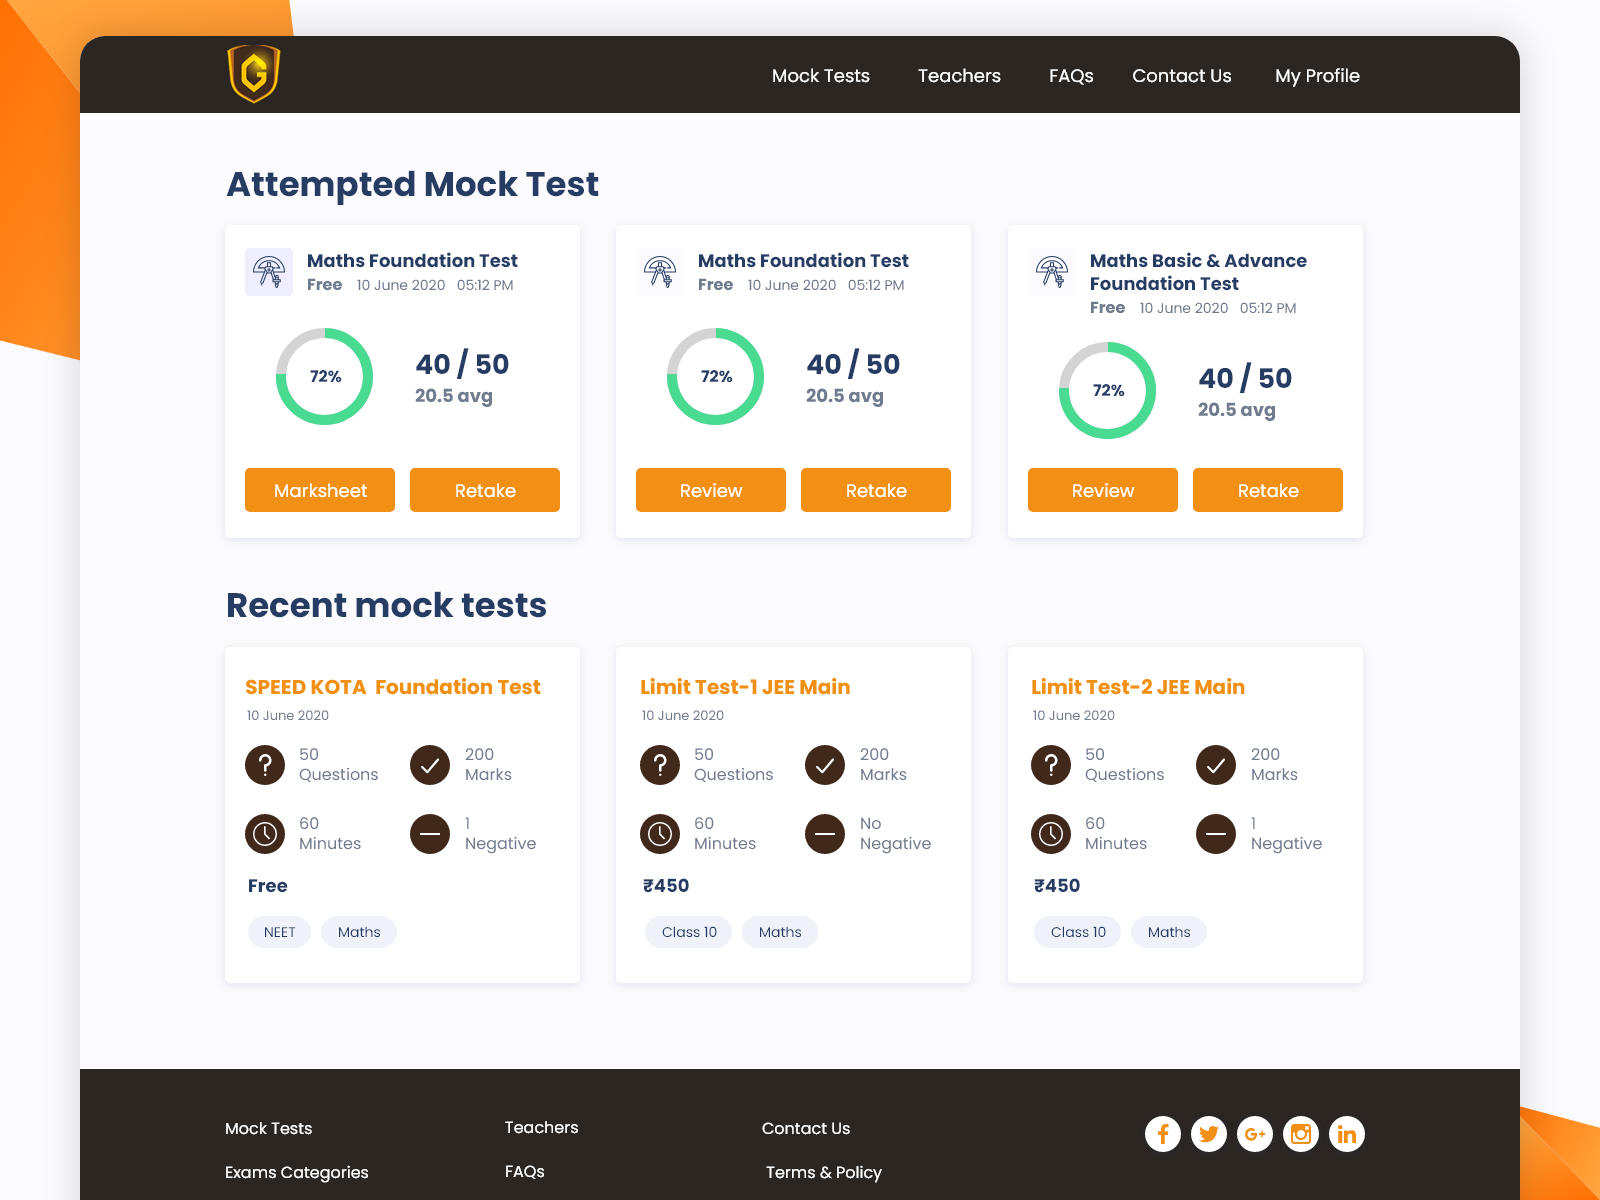Open the Instagram social icon in footer
1600x1200 pixels.
(x=1300, y=1134)
